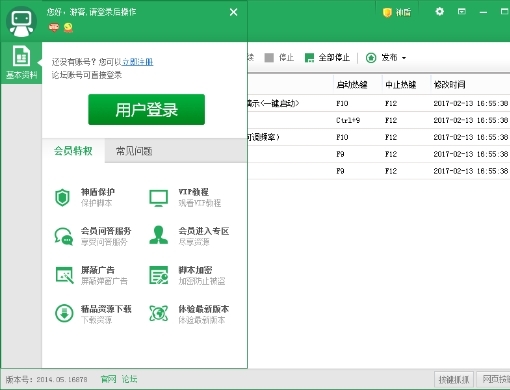Click the green 用户登录 button
This screenshot has height=390, width=510.
click(x=146, y=110)
